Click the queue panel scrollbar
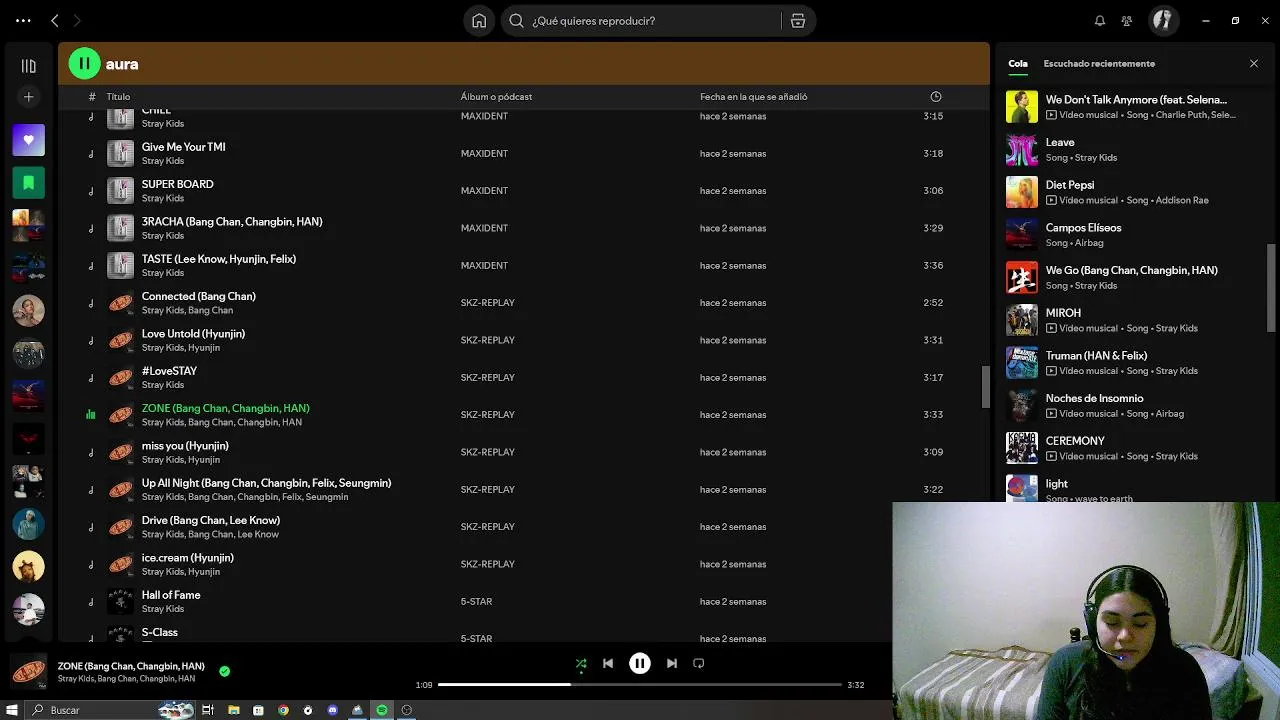 (1272, 287)
